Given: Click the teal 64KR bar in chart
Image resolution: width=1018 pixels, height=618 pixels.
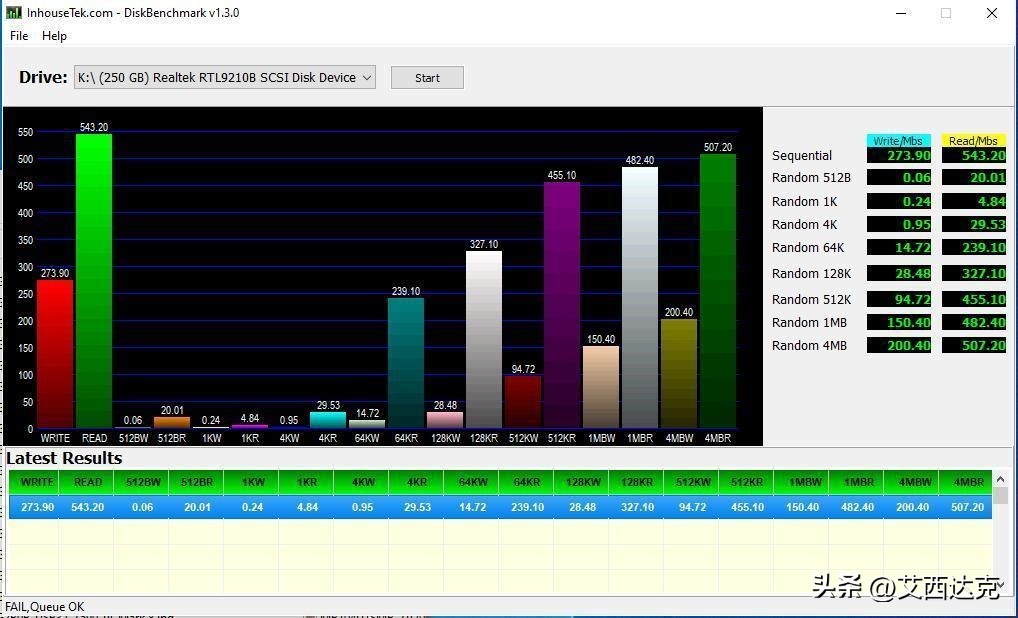Looking at the screenshot, I should point(406,363).
